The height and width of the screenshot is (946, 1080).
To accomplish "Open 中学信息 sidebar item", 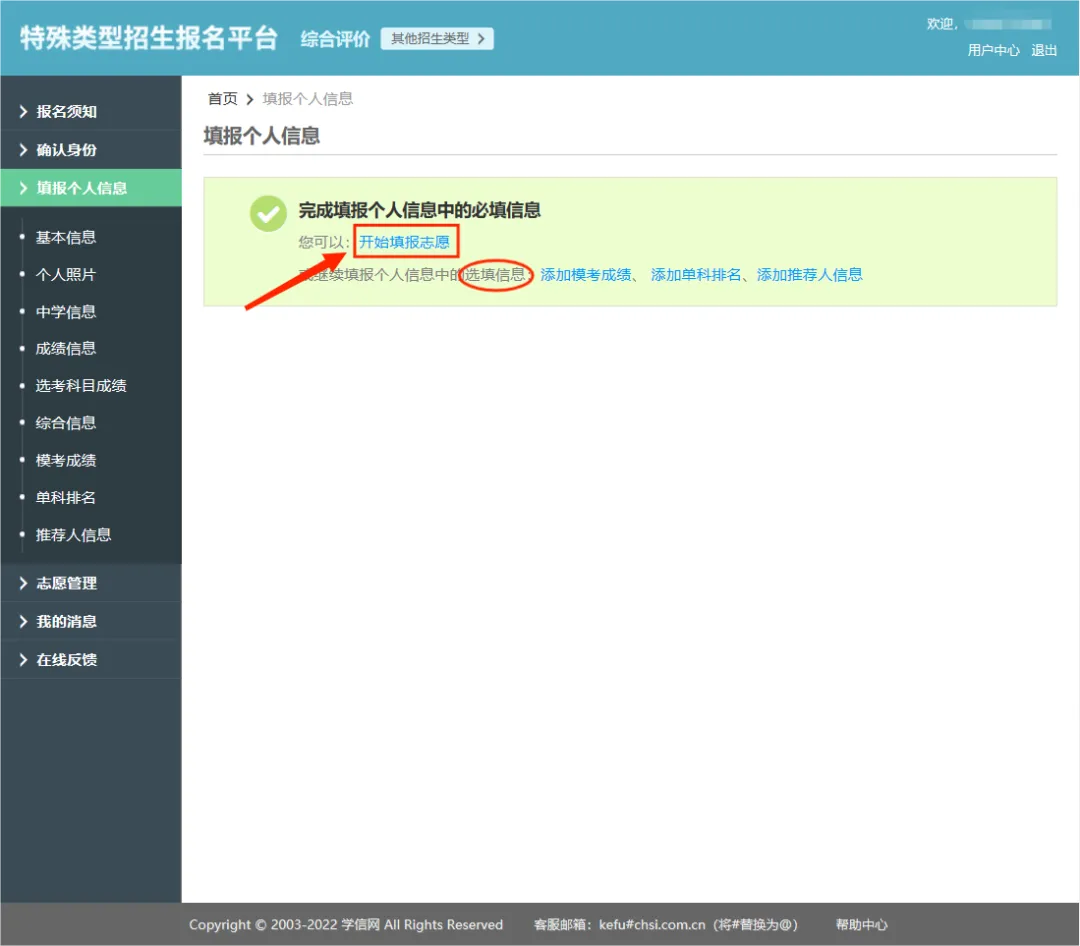I will [x=66, y=312].
